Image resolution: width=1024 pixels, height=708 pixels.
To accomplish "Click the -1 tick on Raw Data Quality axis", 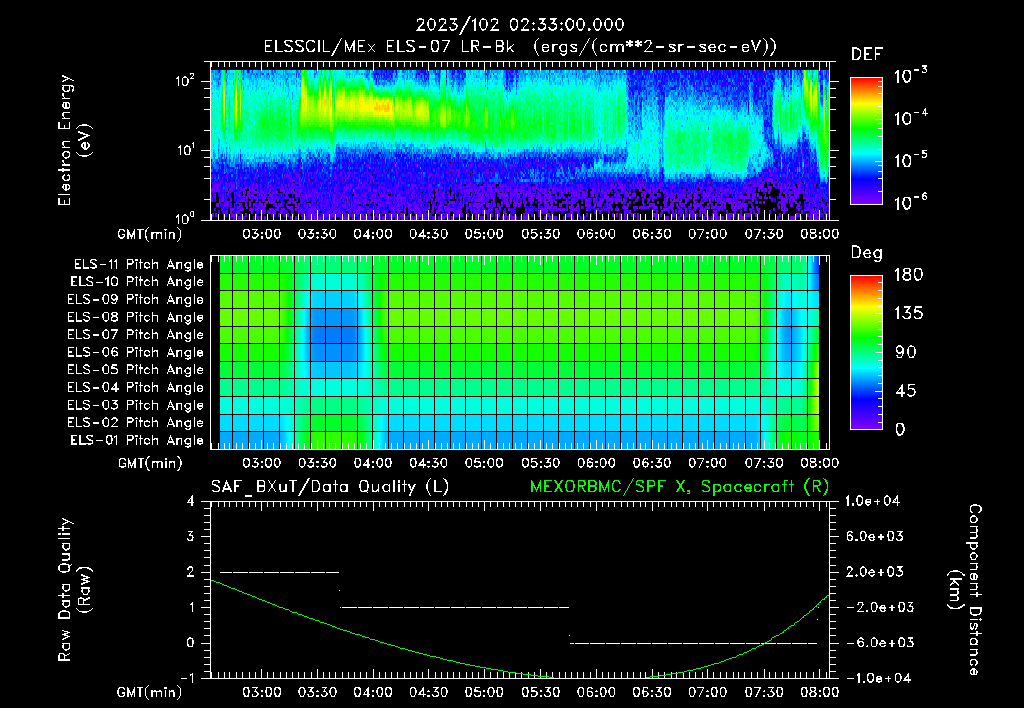I will point(187,677).
